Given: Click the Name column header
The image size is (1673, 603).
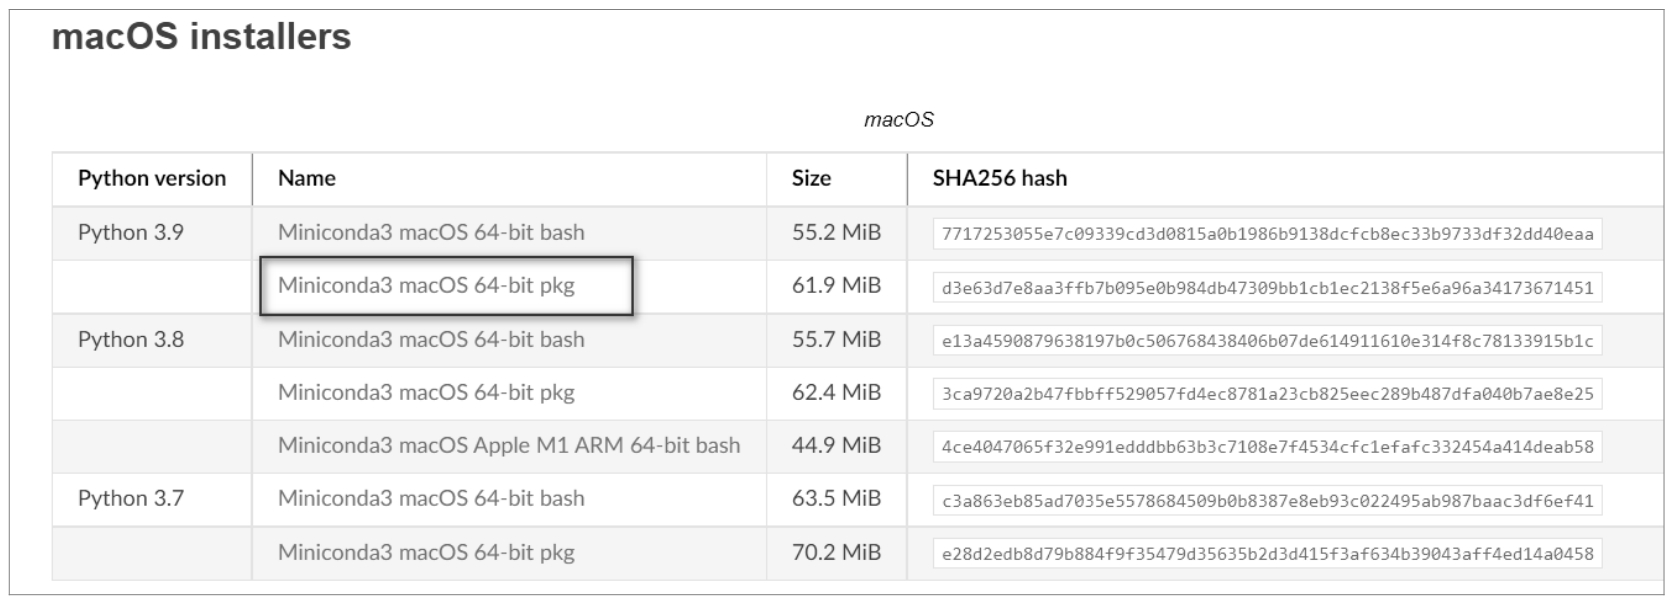Looking at the screenshot, I should (x=307, y=178).
